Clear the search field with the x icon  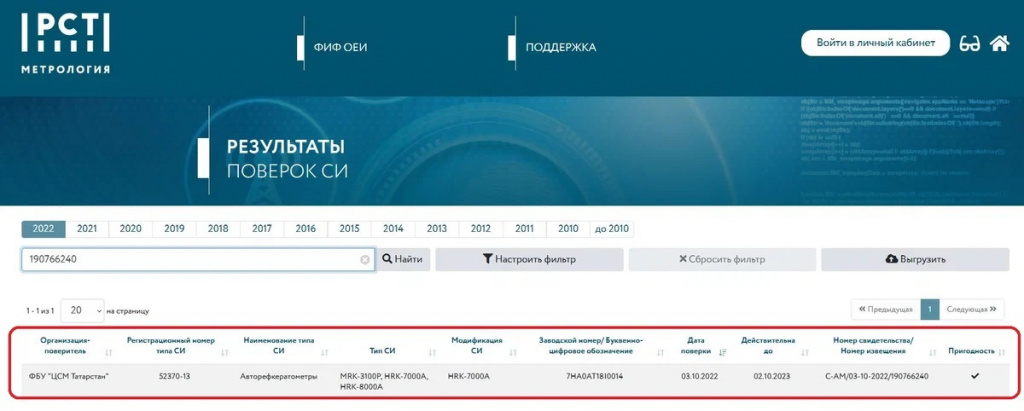click(365, 259)
